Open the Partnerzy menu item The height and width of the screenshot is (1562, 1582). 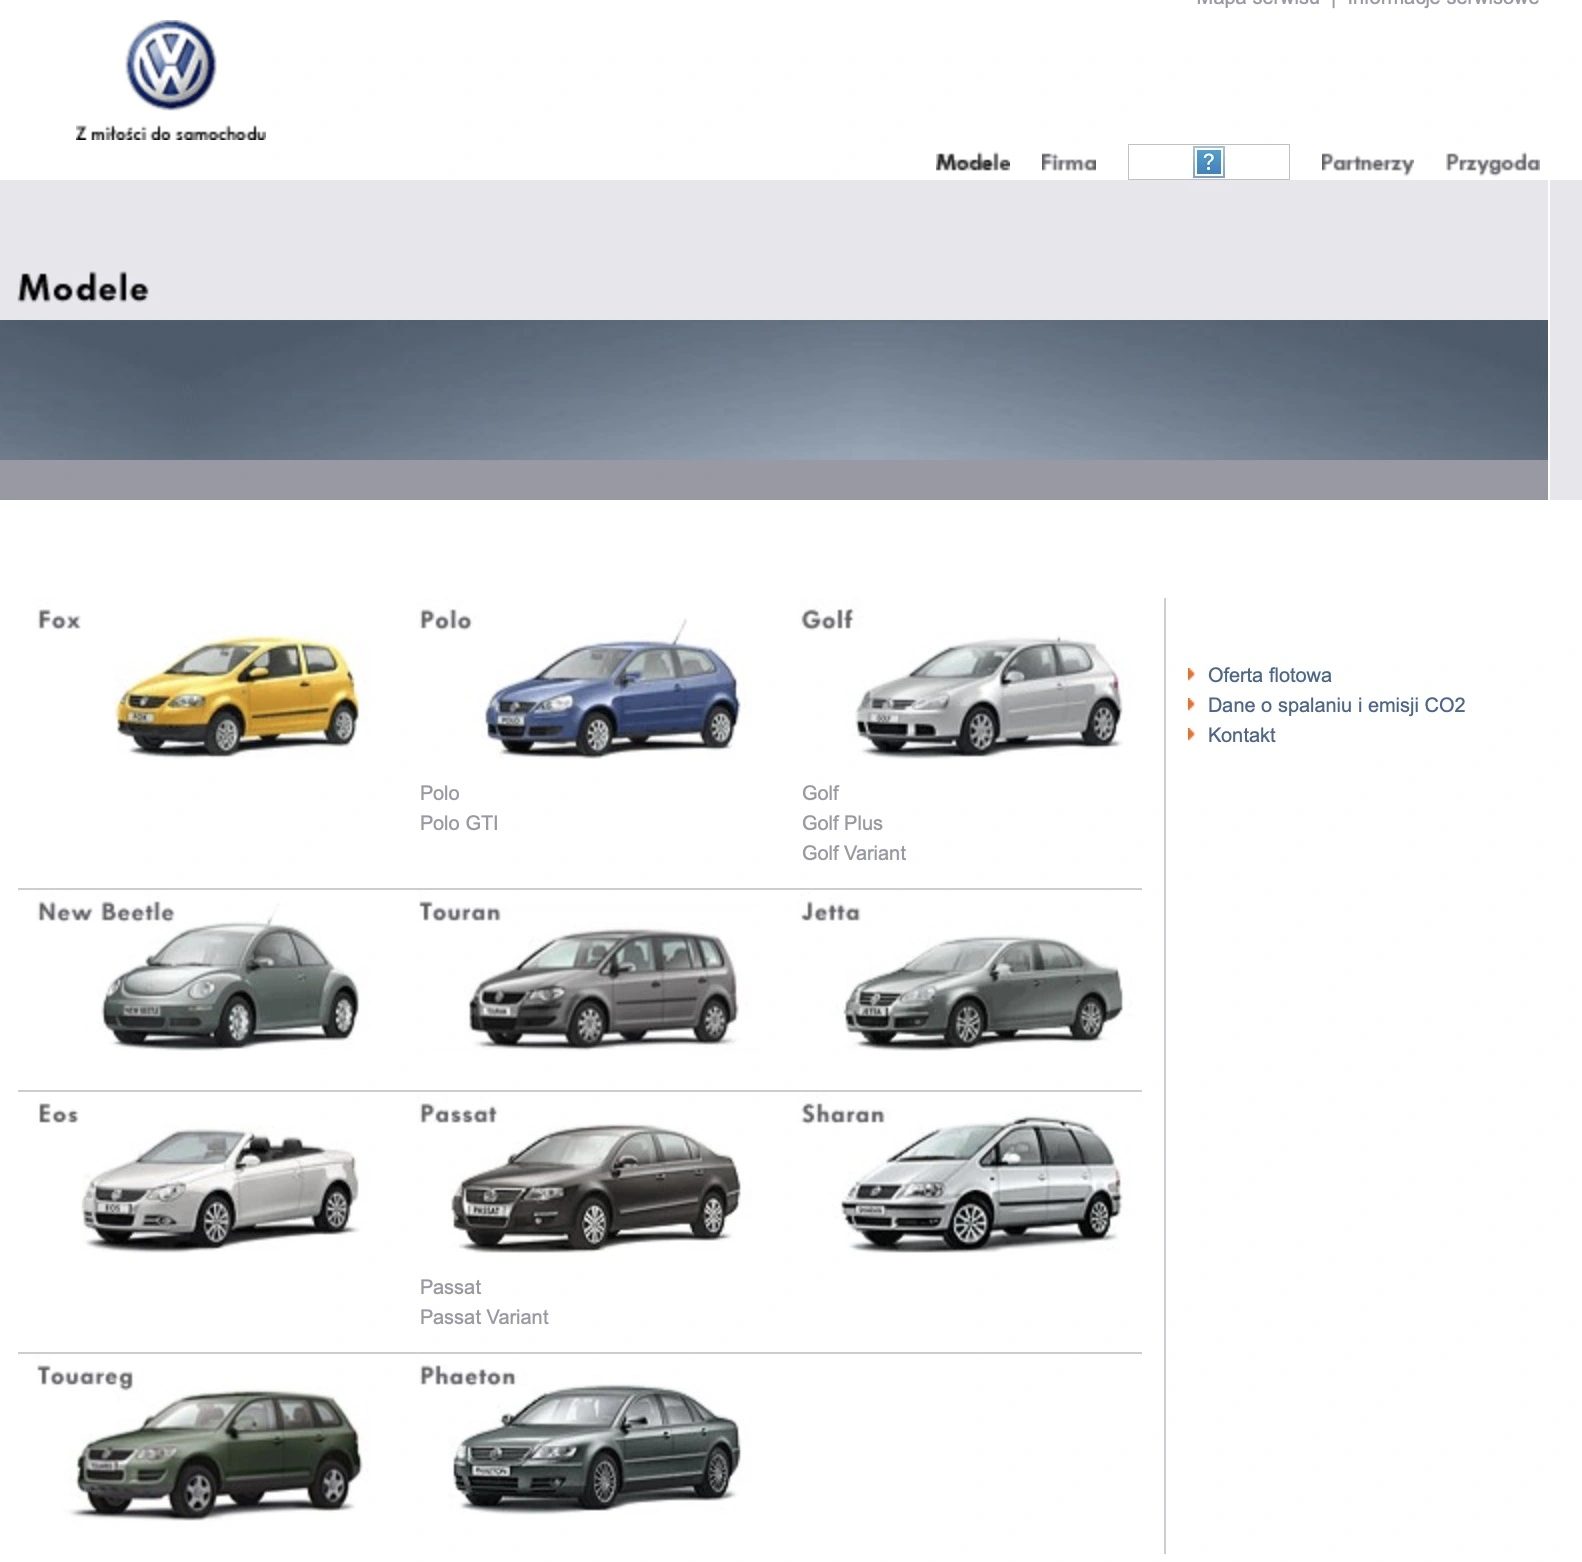click(x=1367, y=163)
